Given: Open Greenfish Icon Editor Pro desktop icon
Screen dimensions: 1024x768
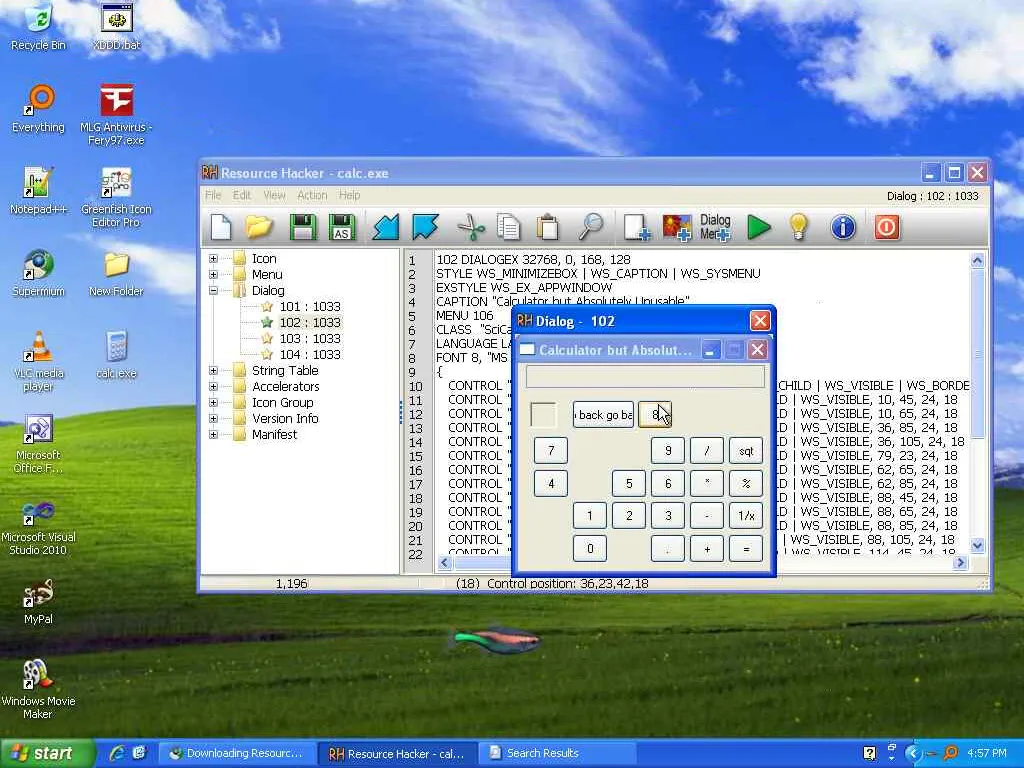Looking at the screenshot, I should [x=116, y=197].
